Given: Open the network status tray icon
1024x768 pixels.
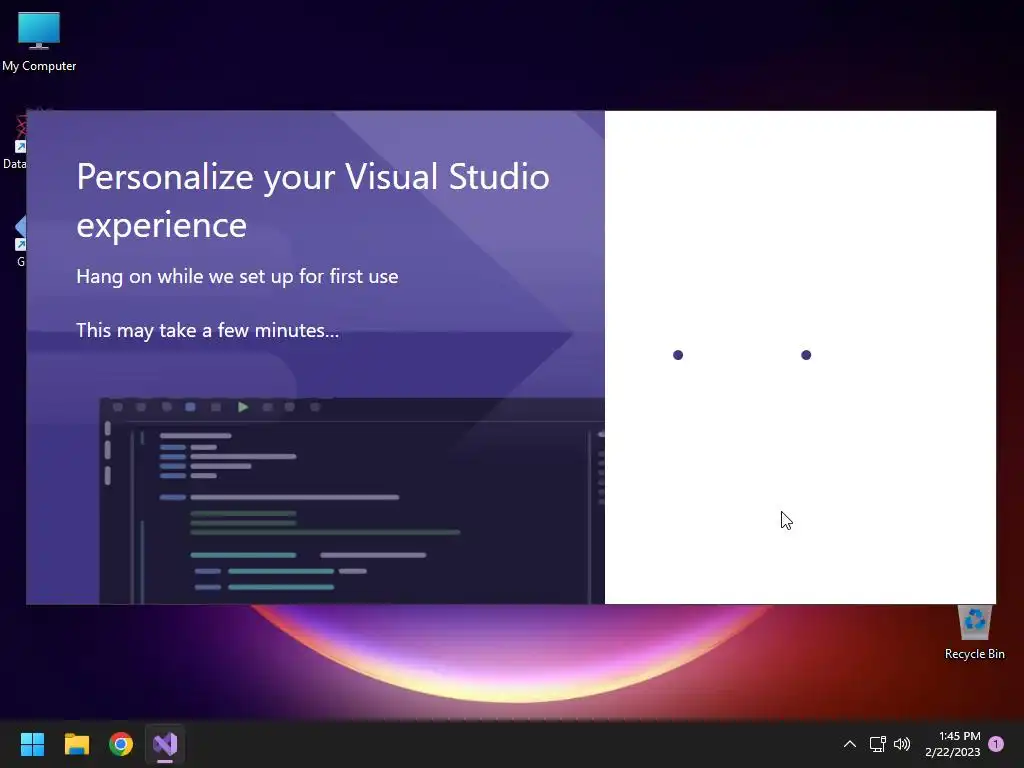Looking at the screenshot, I should point(877,744).
